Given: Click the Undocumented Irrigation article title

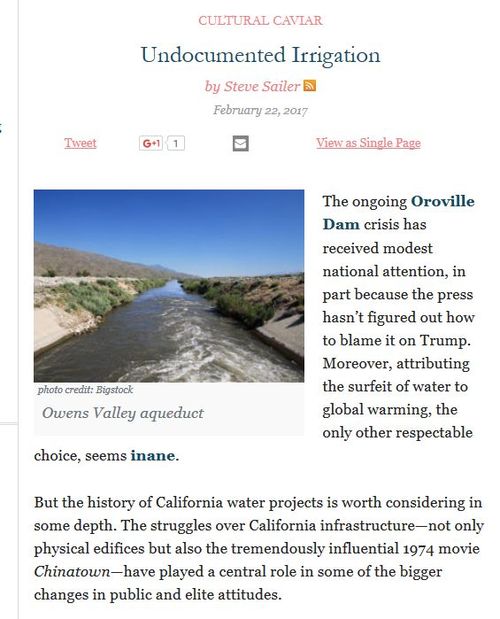Looking at the screenshot, I should (260, 55).
